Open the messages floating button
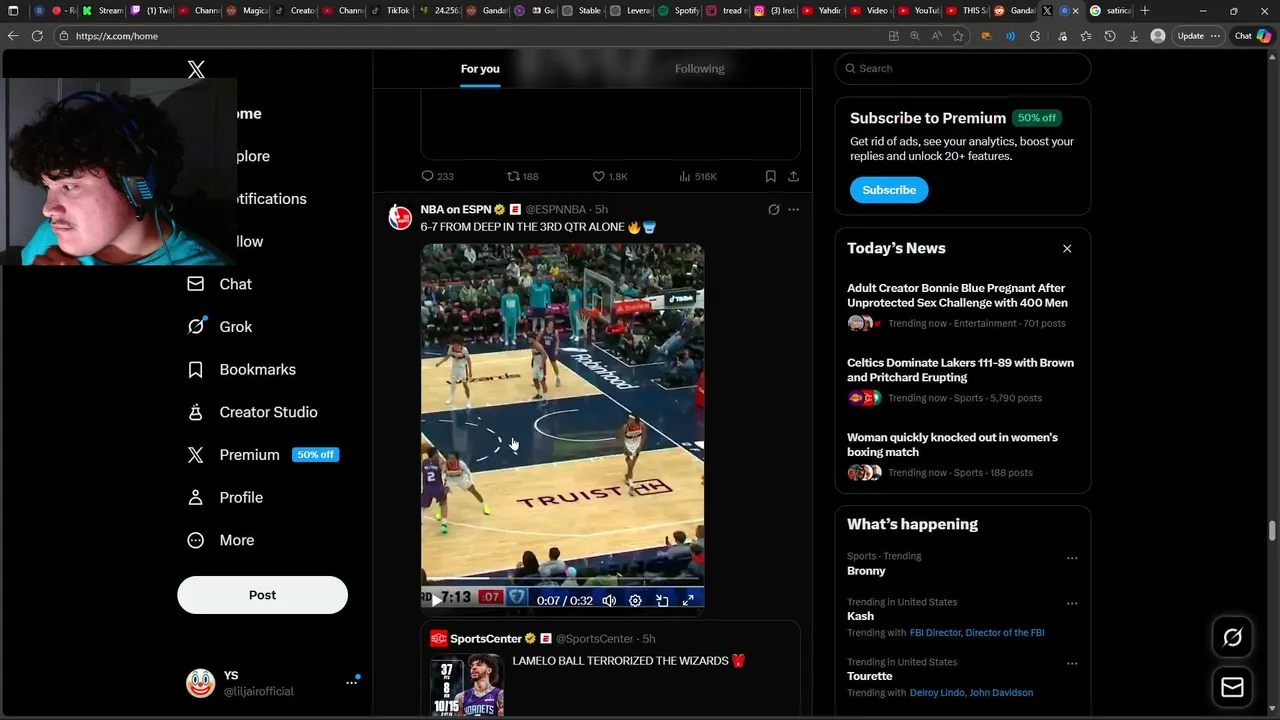The height and width of the screenshot is (720, 1280). tap(1232, 688)
